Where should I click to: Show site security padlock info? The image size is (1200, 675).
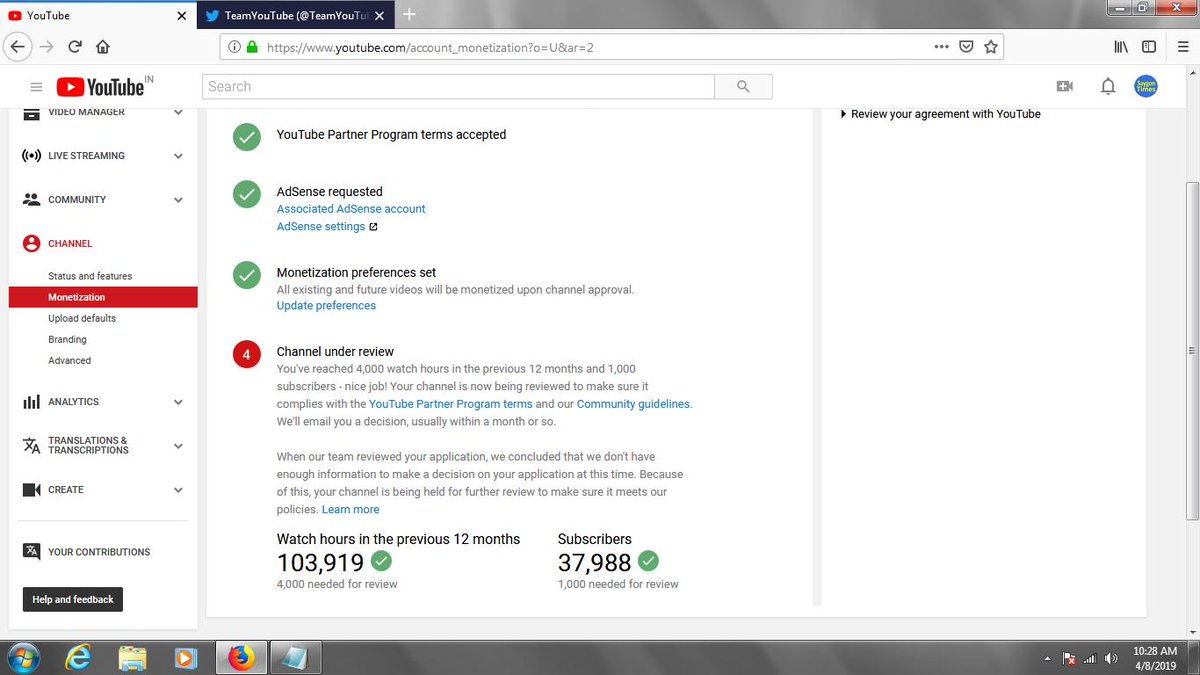pos(251,47)
